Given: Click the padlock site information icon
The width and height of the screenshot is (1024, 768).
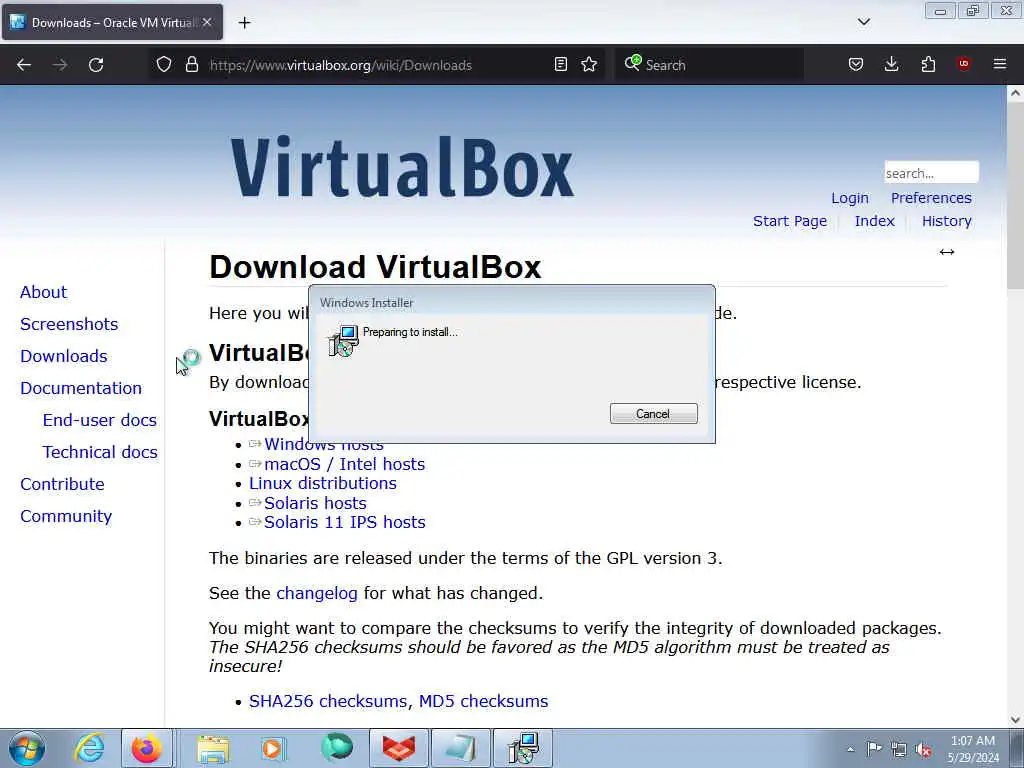Looking at the screenshot, I should click(x=191, y=65).
